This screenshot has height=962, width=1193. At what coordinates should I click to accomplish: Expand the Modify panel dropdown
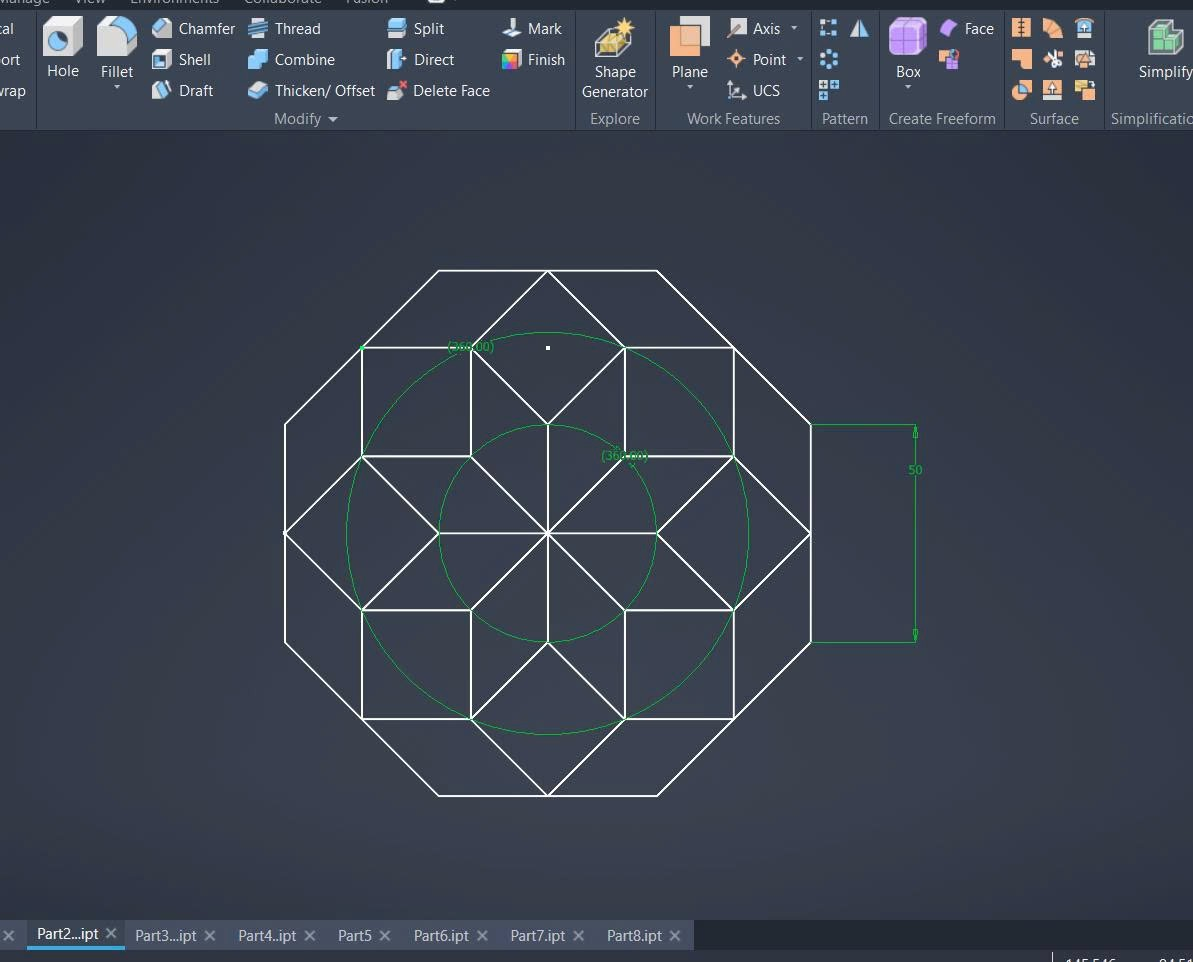click(333, 119)
